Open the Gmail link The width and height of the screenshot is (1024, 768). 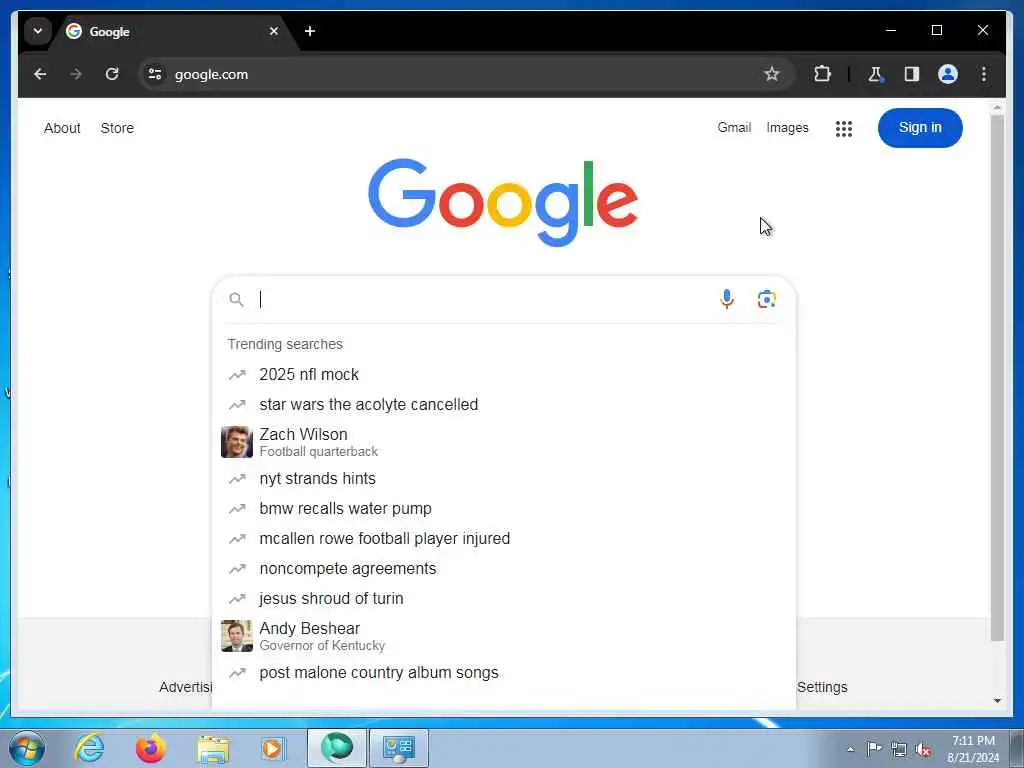(734, 127)
